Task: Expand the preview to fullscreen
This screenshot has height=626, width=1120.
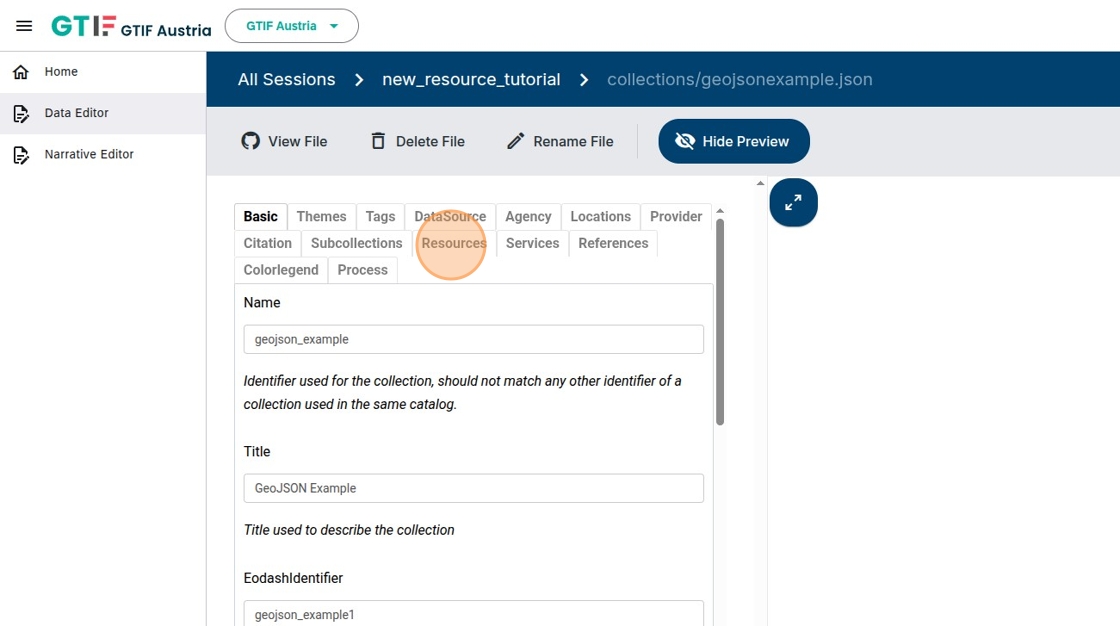Action: [x=793, y=202]
